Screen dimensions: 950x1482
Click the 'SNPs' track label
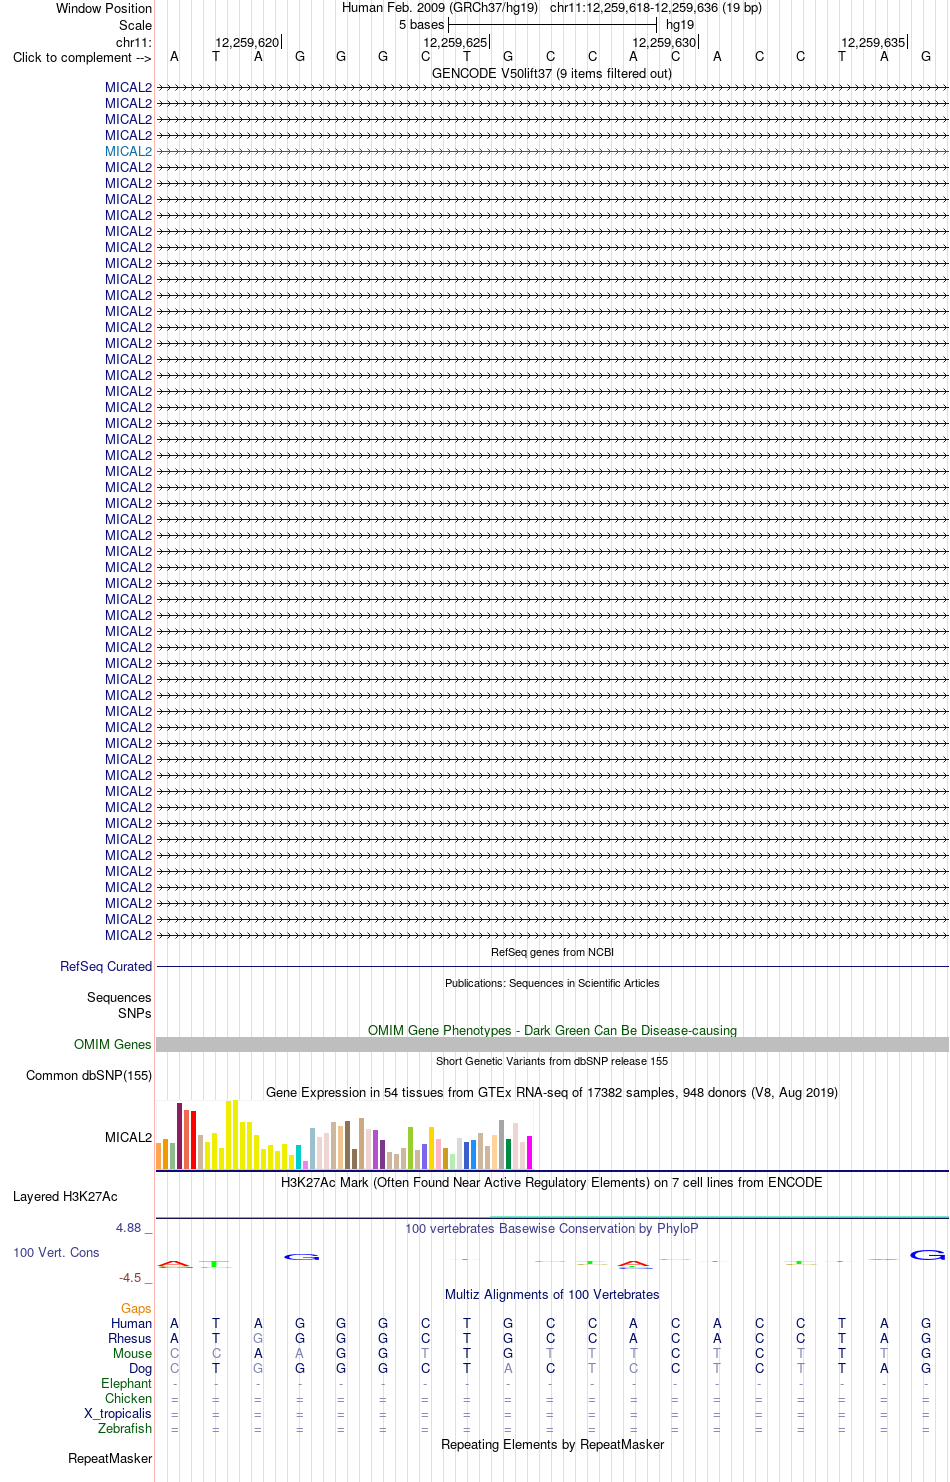coord(135,1013)
